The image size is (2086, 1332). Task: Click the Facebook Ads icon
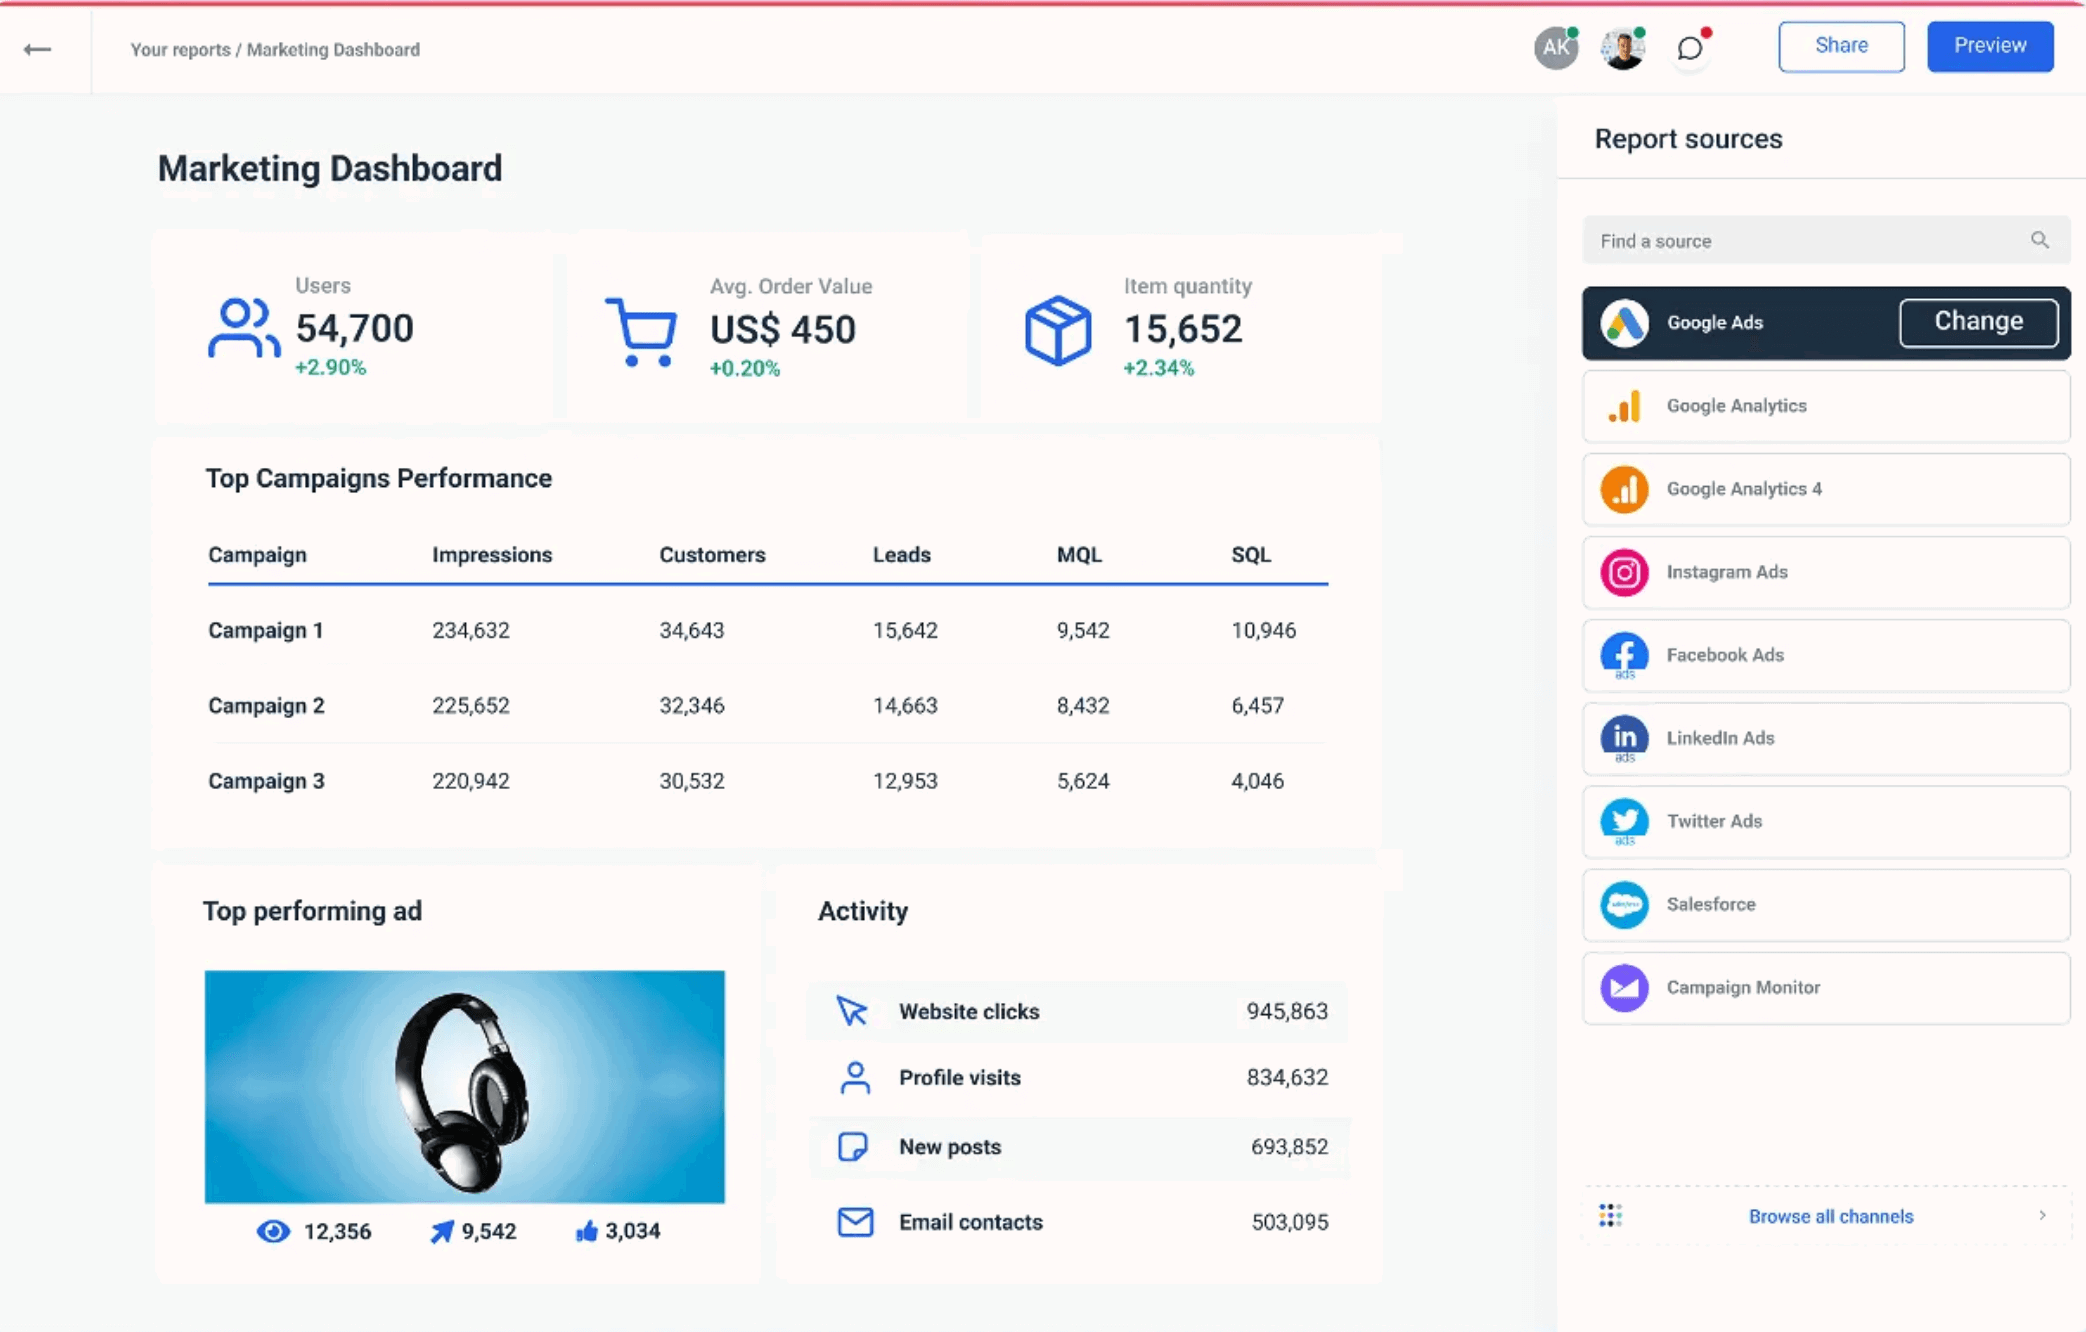click(x=1624, y=655)
